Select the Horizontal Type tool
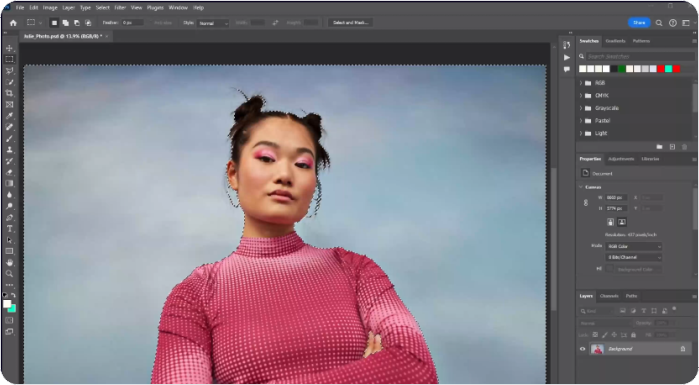The image size is (699, 385). pos(9,229)
